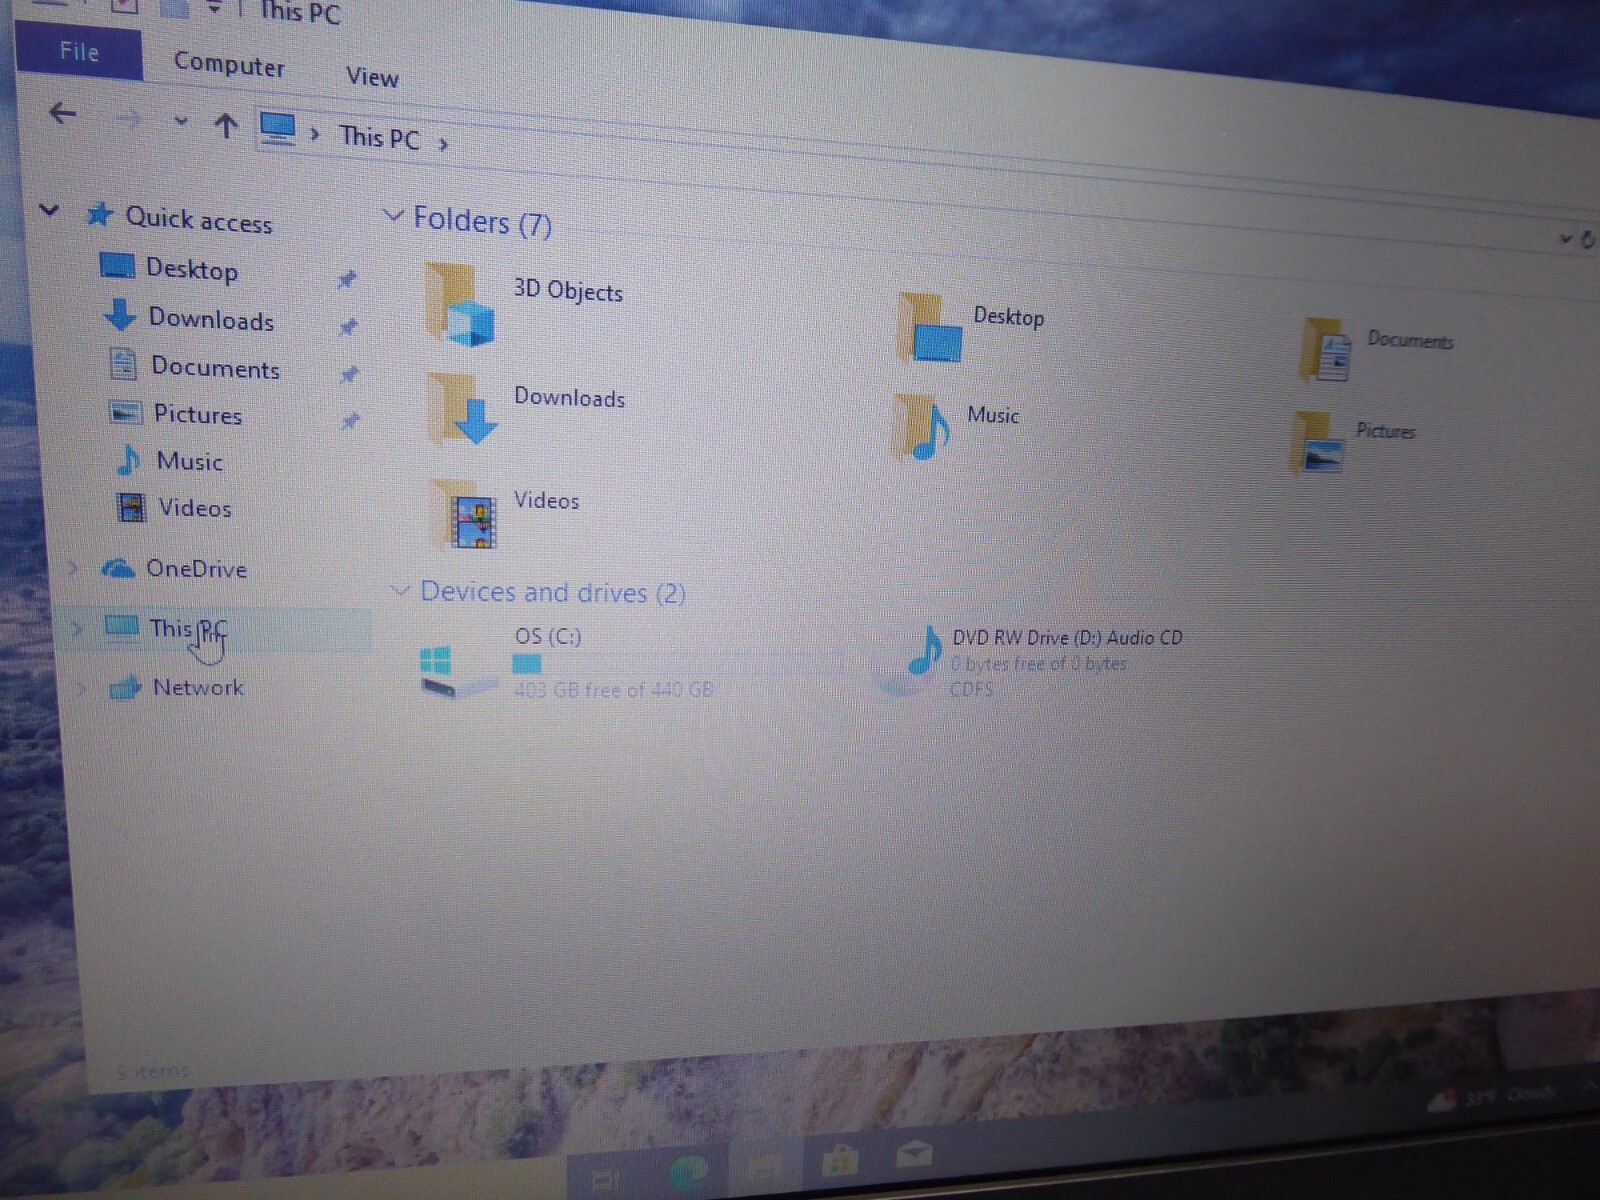Open Mail from the taskbar

(x=914, y=1155)
